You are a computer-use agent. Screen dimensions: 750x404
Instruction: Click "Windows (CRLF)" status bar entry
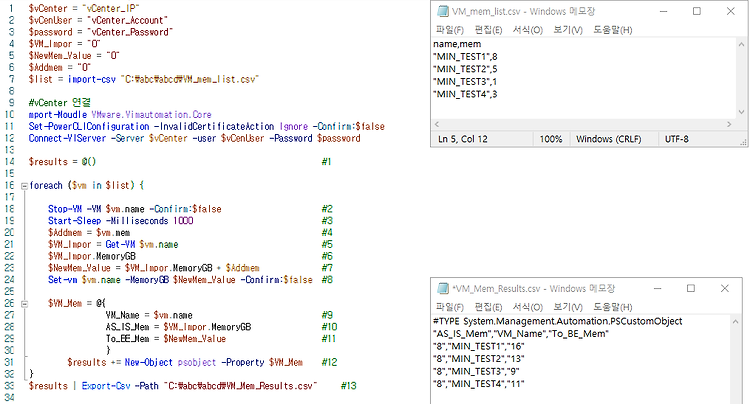tap(608, 139)
